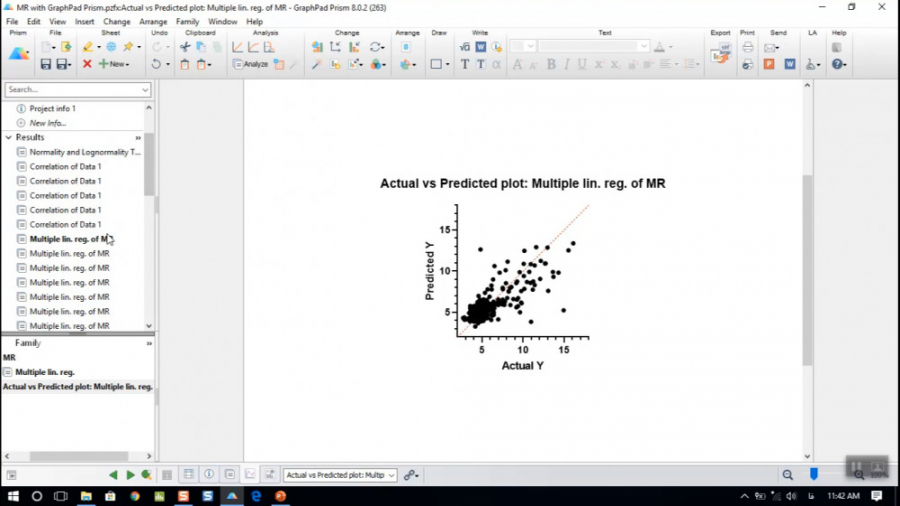This screenshot has width=900, height=506.
Task: Click the zoom slider handle
Action: point(814,474)
